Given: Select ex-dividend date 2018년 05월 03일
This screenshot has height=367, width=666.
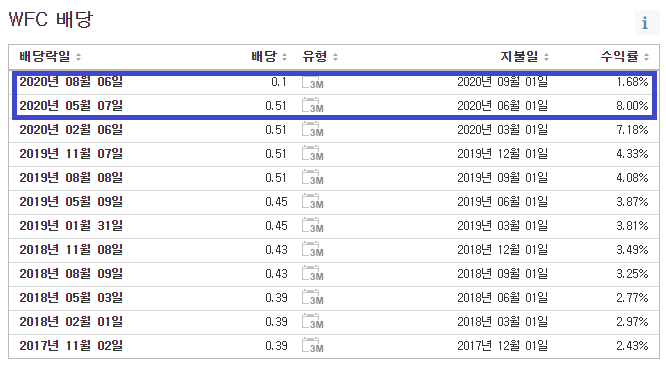Looking at the screenshot, I should pyautogui.click(x=71, y=297).
